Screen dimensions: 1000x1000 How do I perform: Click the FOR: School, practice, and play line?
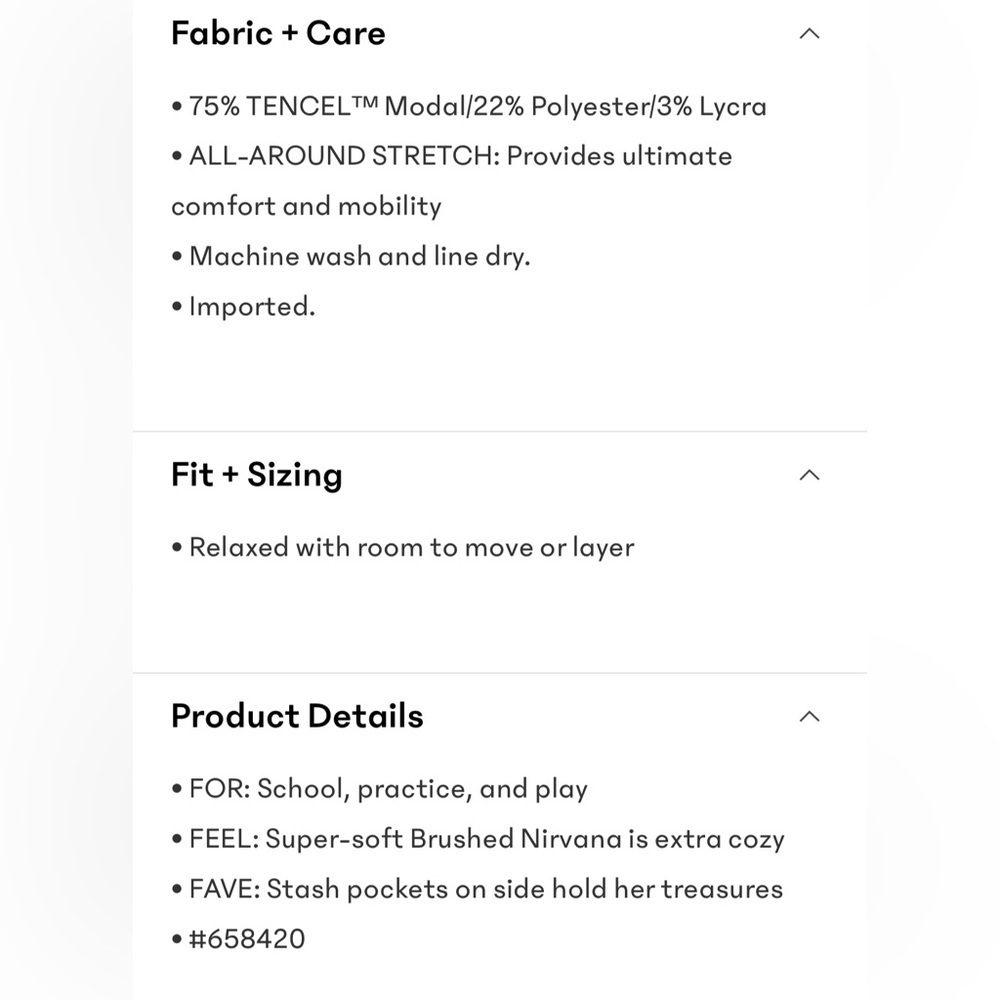(388, 790)
